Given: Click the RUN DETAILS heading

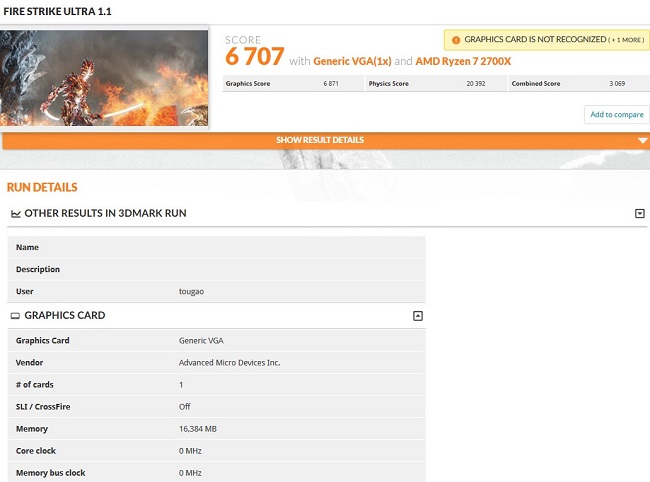Looking at the screenshot, I should click(x=42, y=187).
